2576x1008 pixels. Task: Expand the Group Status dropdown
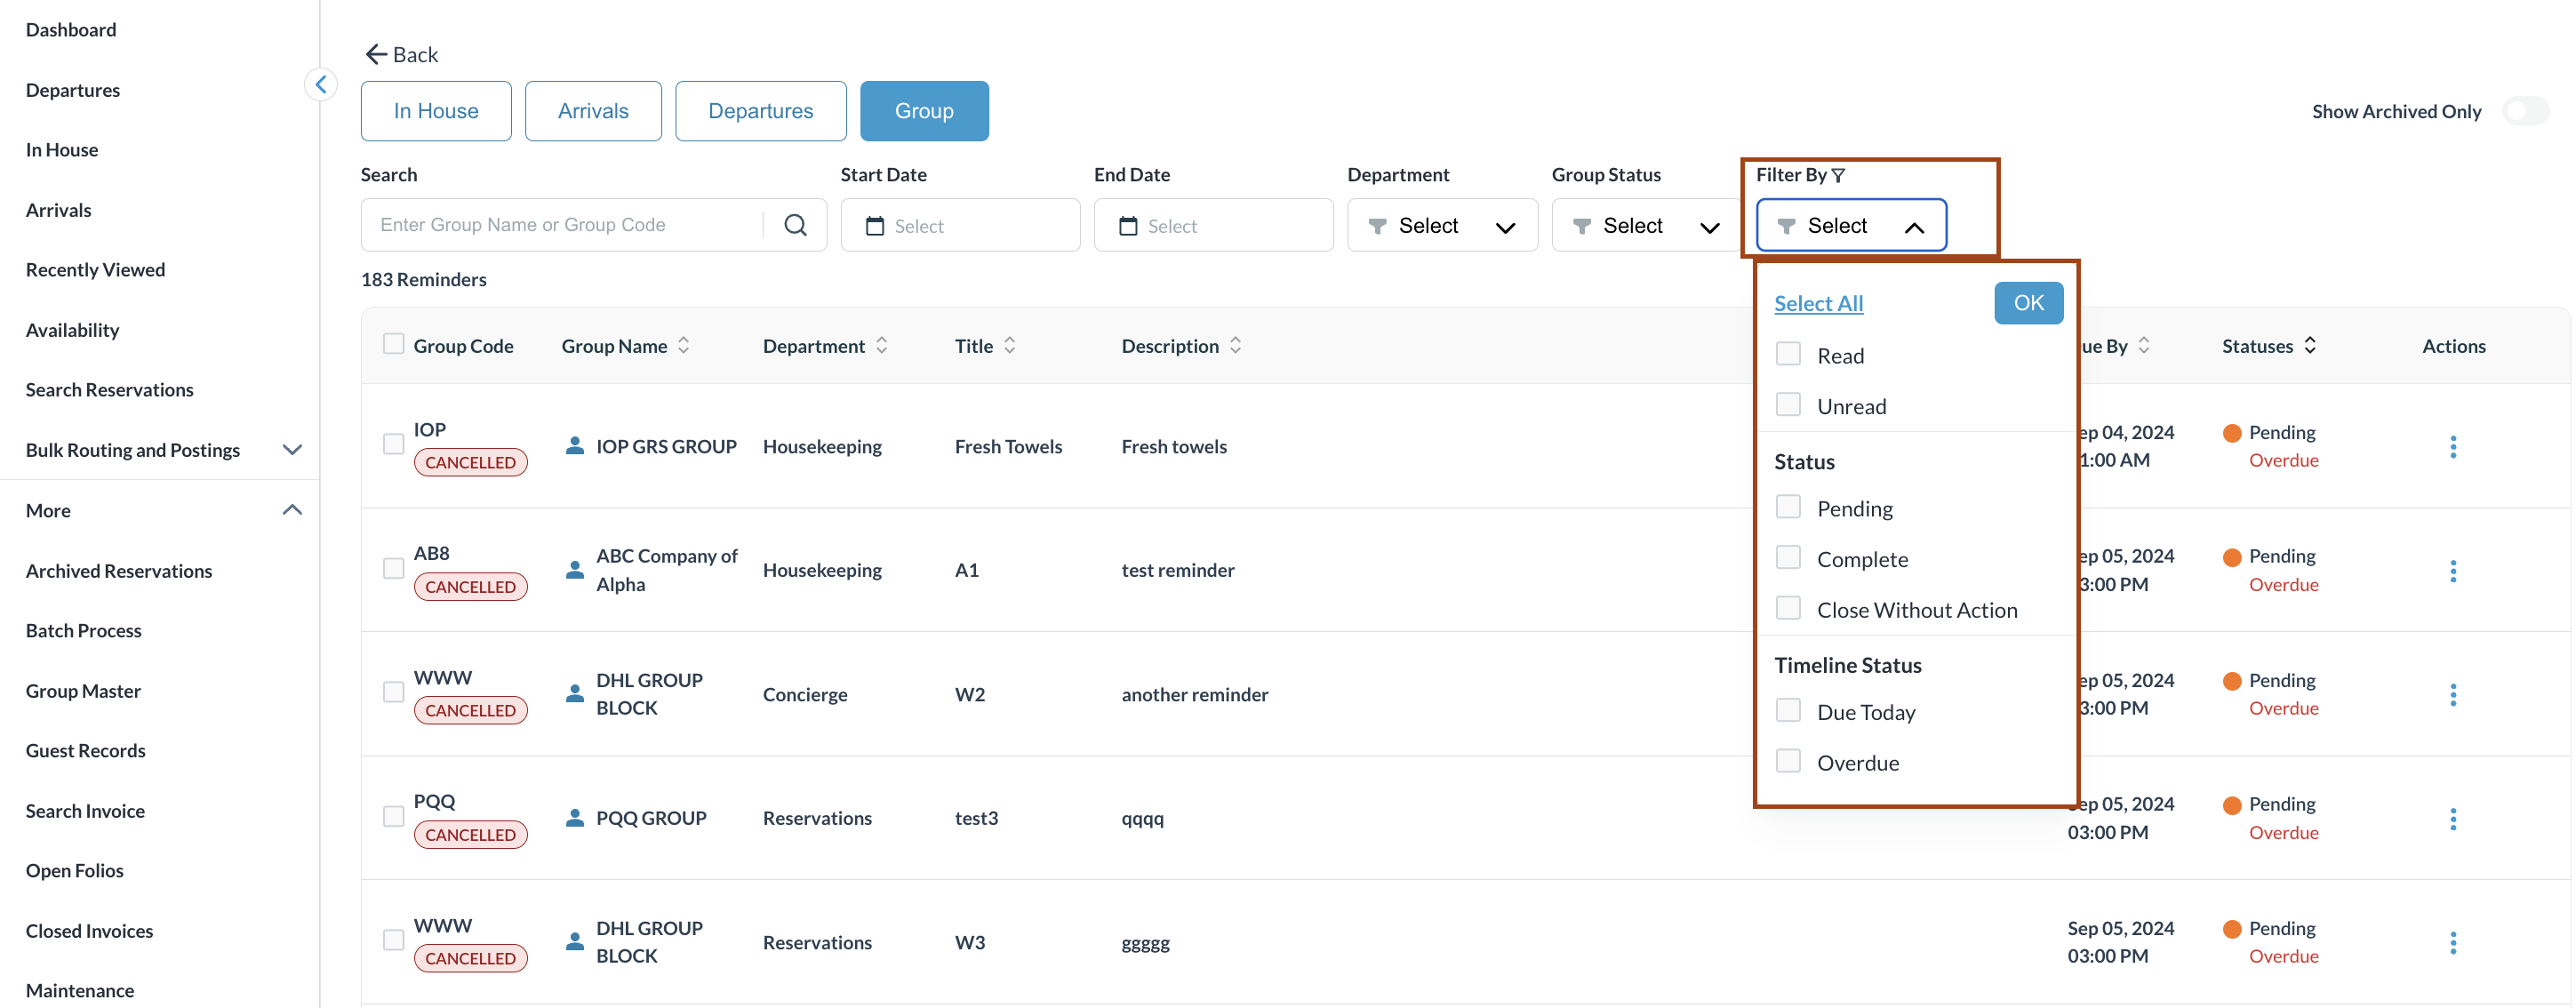point(1645,226)
